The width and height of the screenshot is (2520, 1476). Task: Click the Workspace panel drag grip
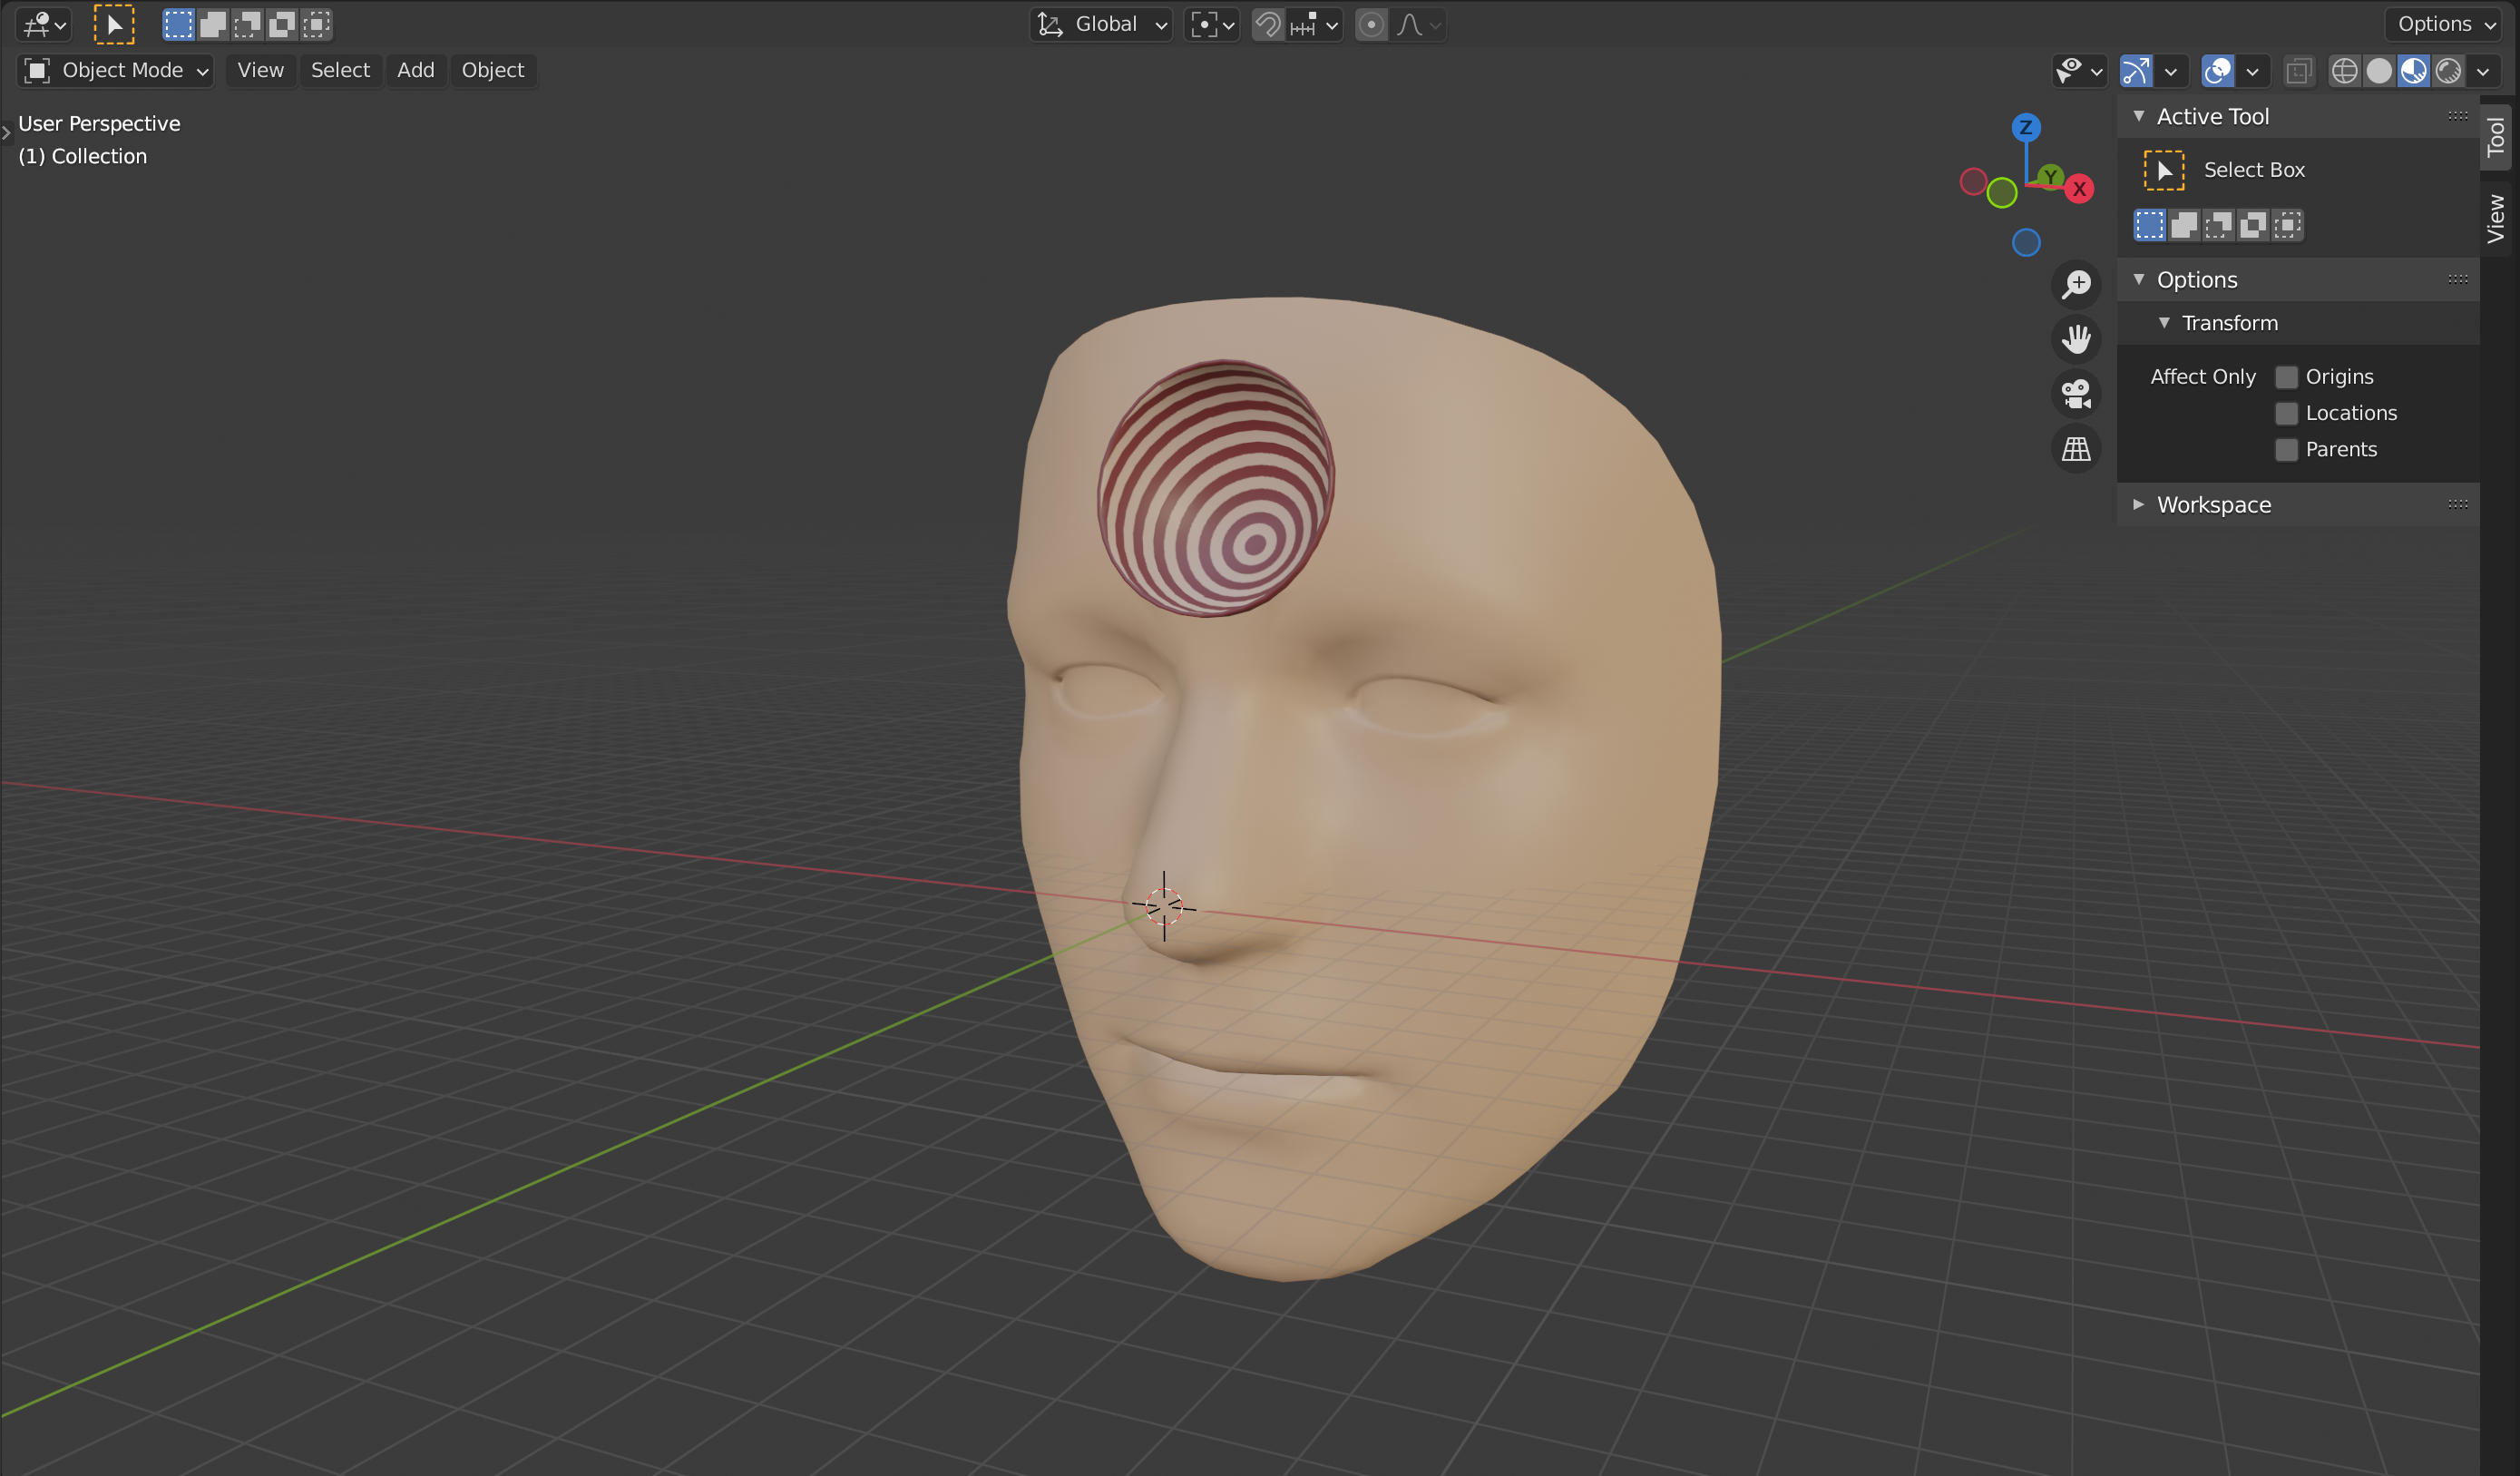2457,504
